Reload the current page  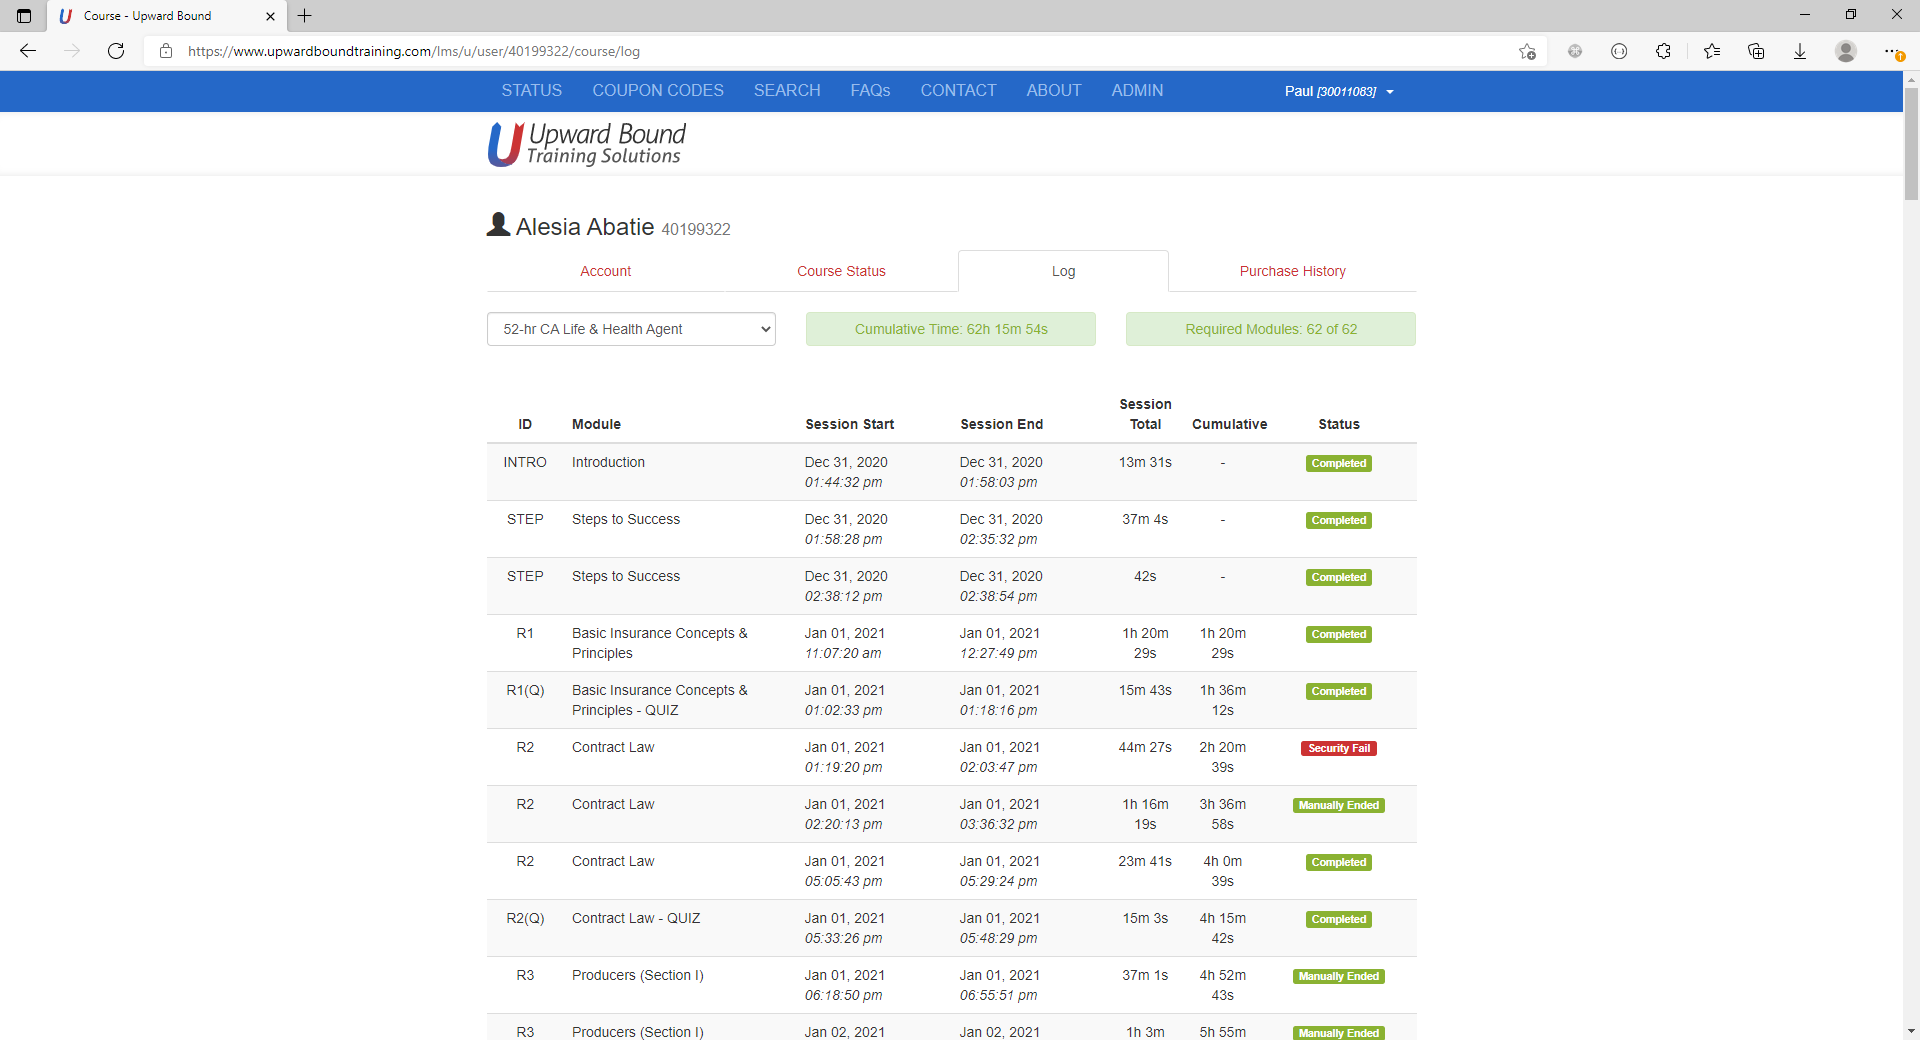[116, 51]
